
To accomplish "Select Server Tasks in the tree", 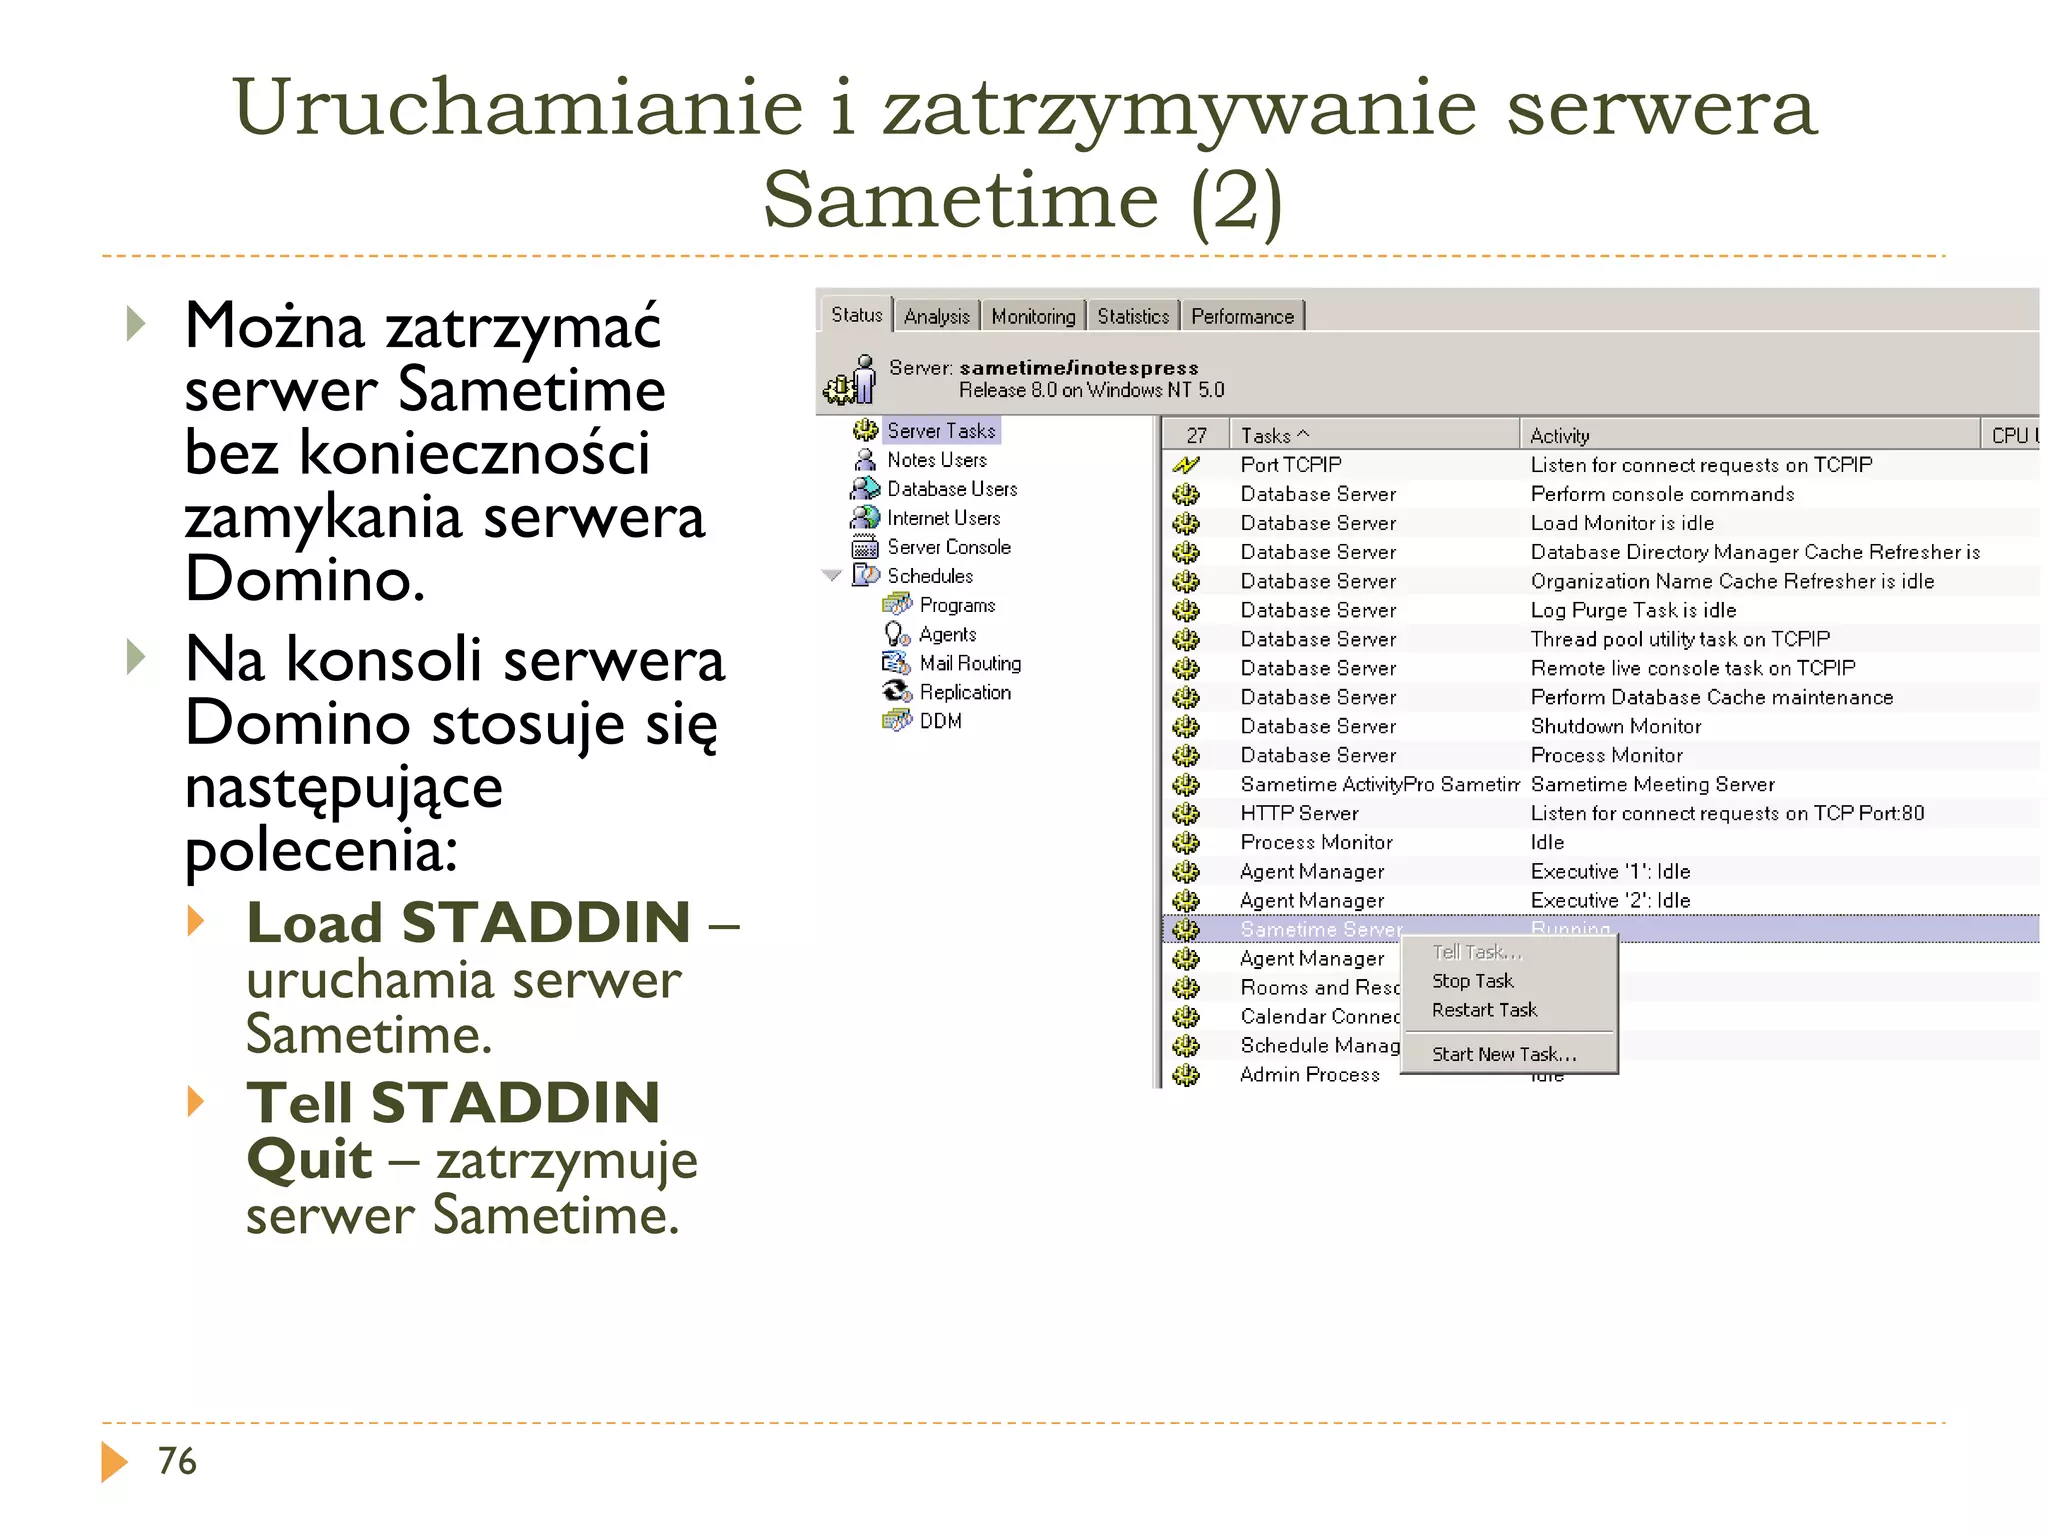I will pyautogui.click(x=941, y=430).
